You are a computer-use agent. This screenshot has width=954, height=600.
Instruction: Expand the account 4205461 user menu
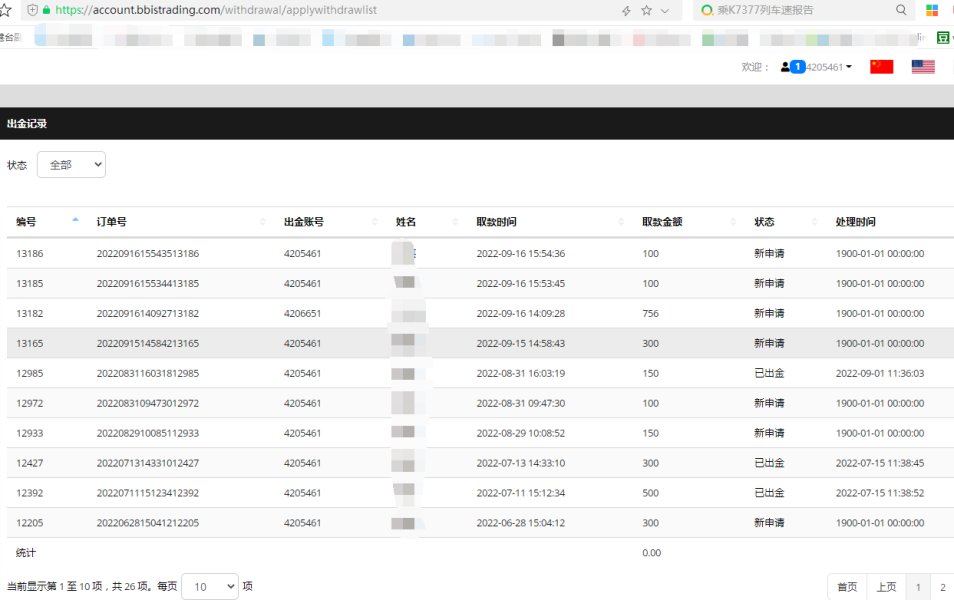pos(820,67)
